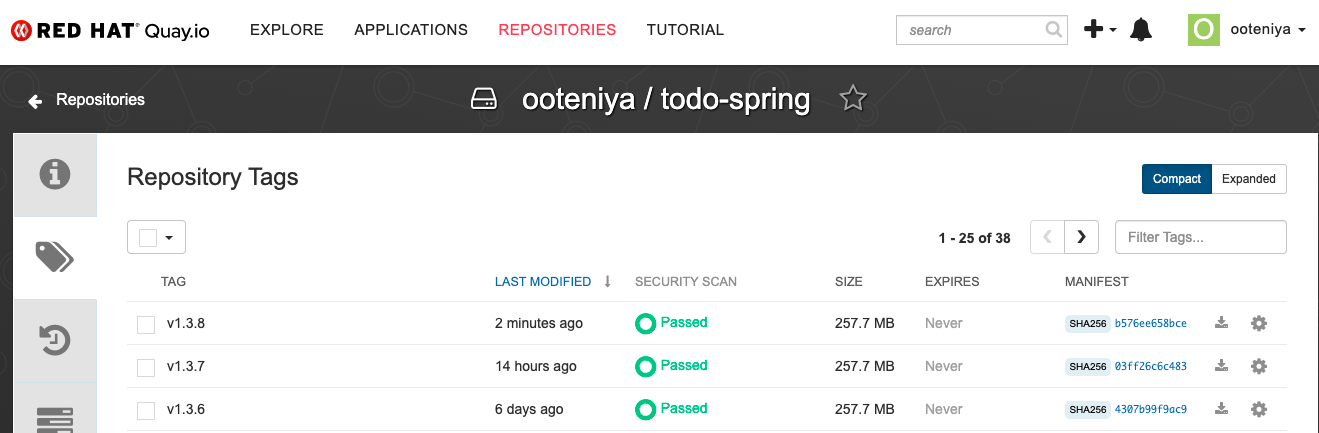
Task: Fetch the v1.3.6 tag via download icon
Action: [1221, 409]
